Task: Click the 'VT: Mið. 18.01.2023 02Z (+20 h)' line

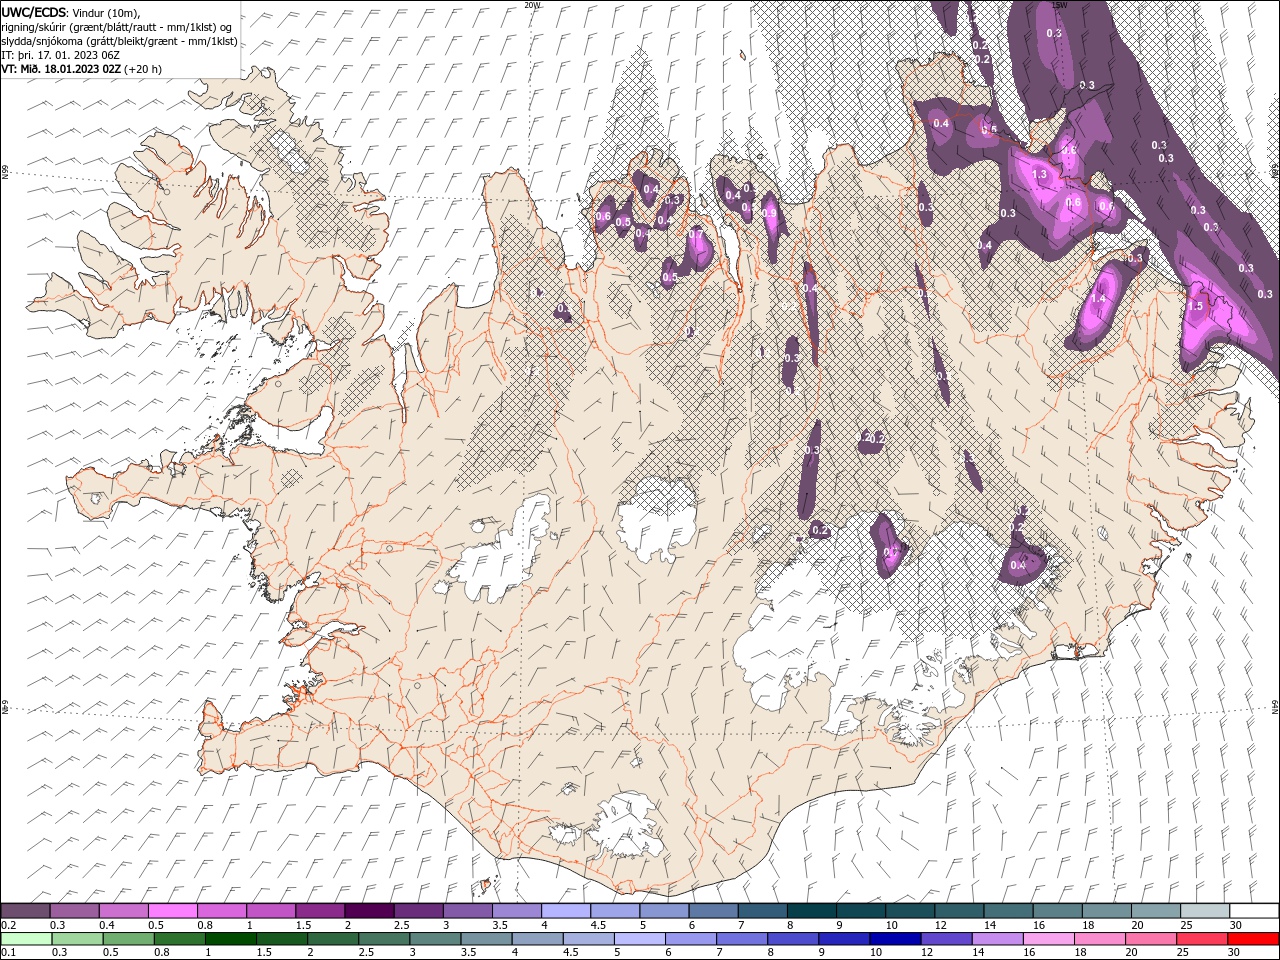Action: (82, 69)
